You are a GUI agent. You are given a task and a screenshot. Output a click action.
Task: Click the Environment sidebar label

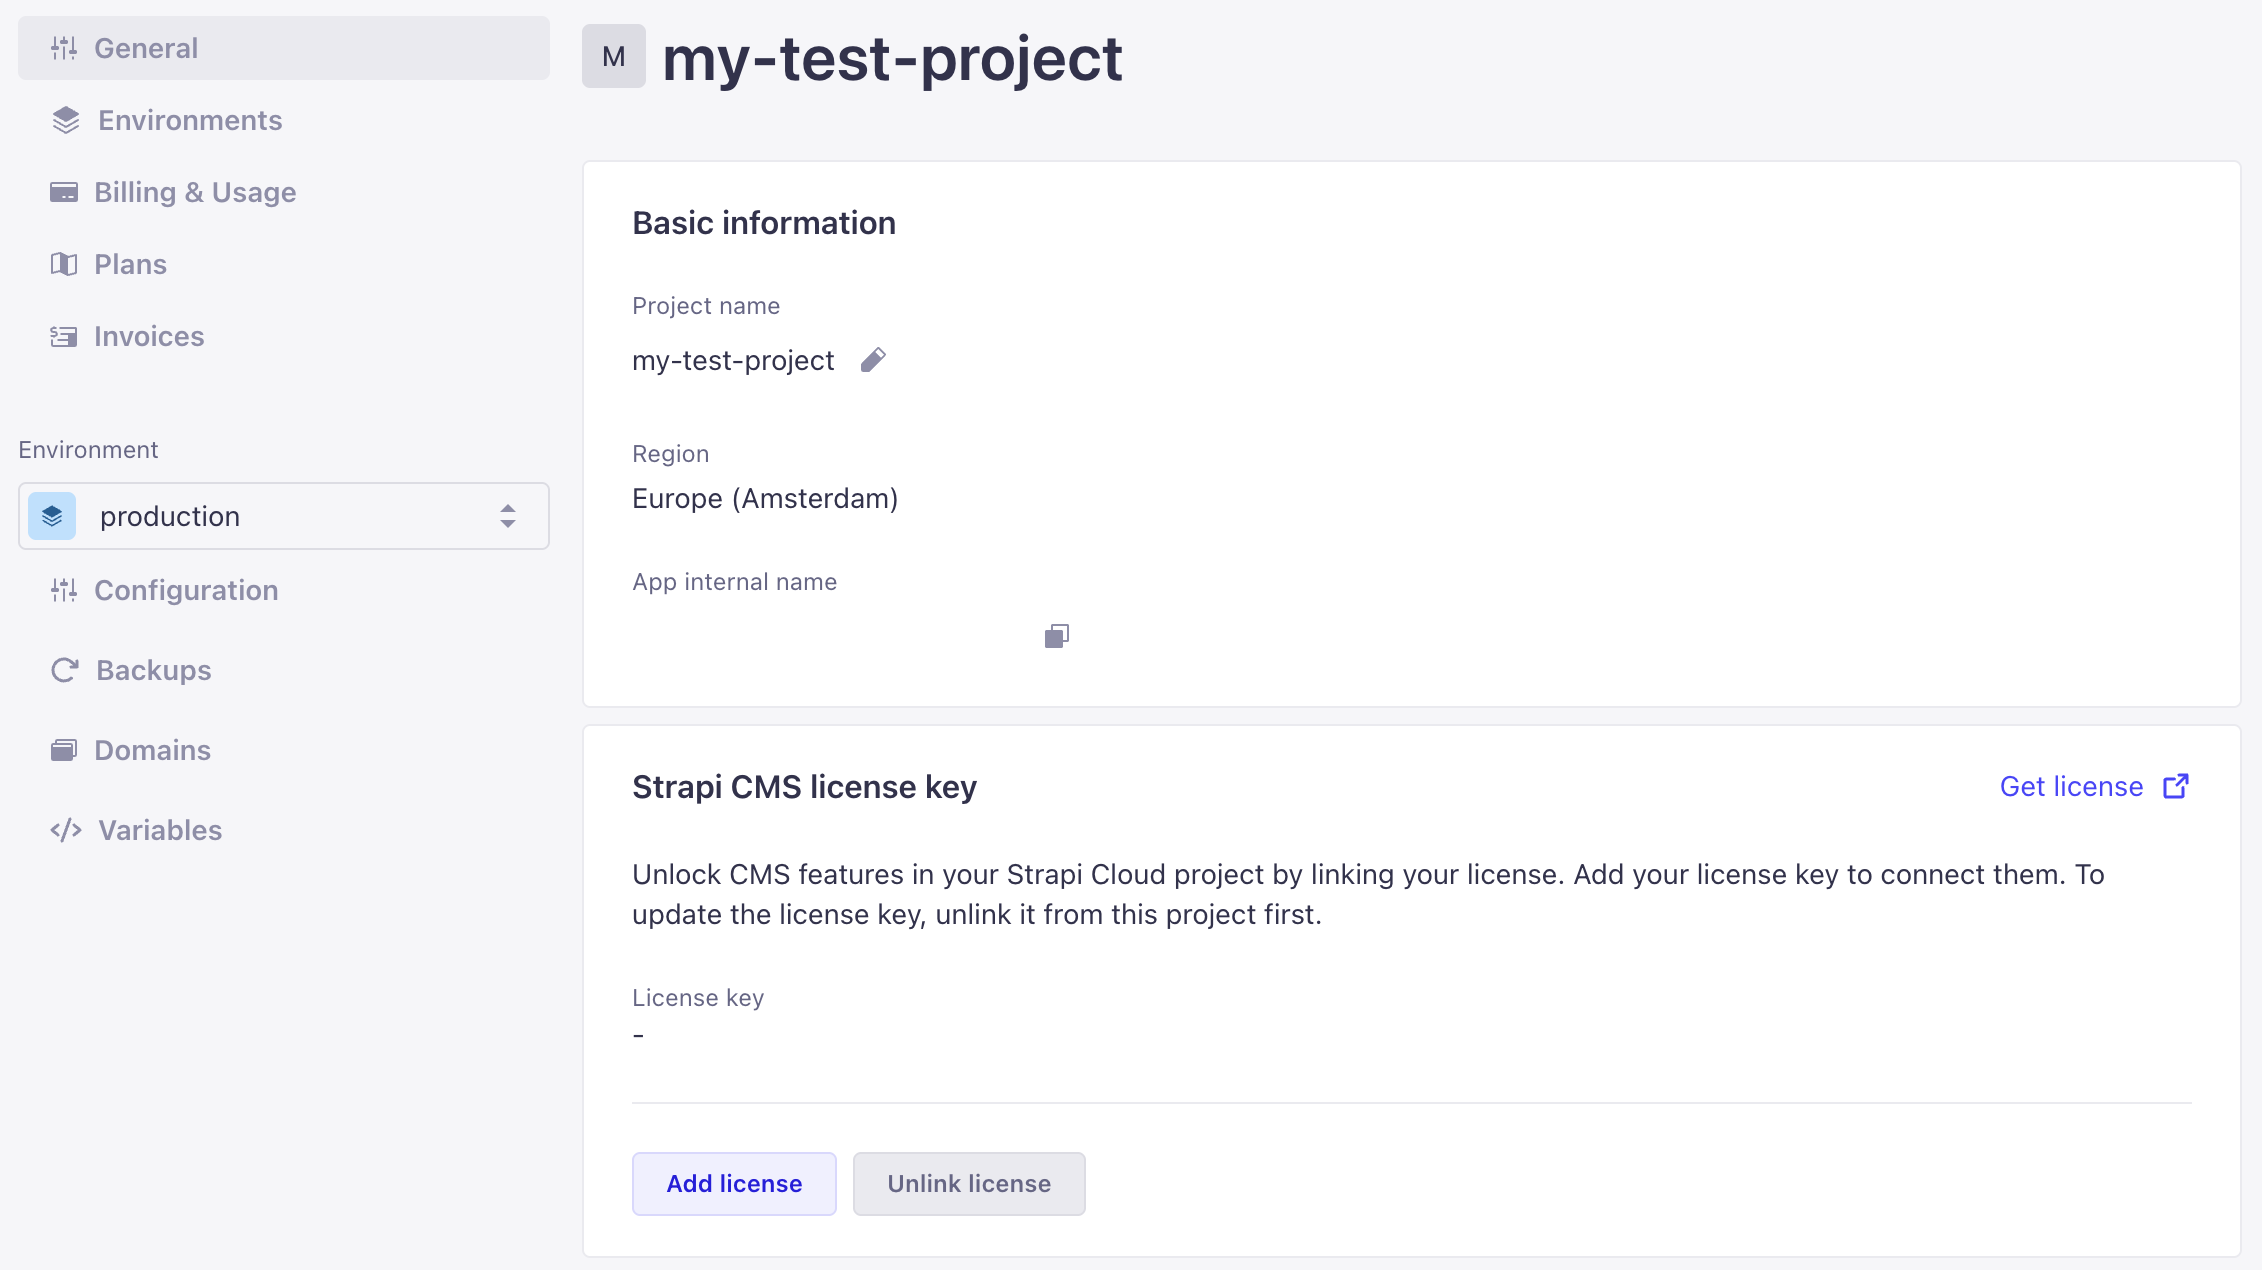pos(88,450)
